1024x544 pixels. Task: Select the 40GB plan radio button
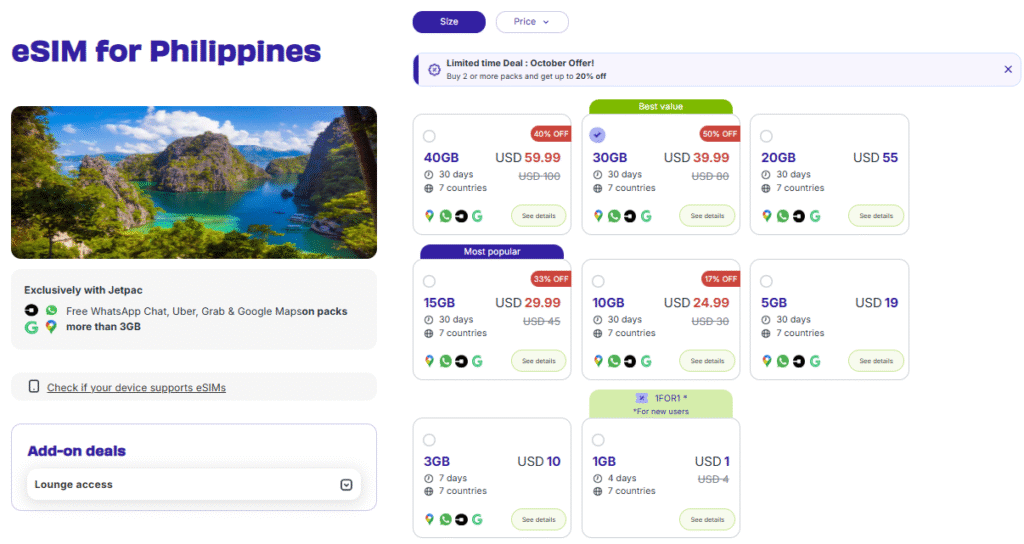429,136
